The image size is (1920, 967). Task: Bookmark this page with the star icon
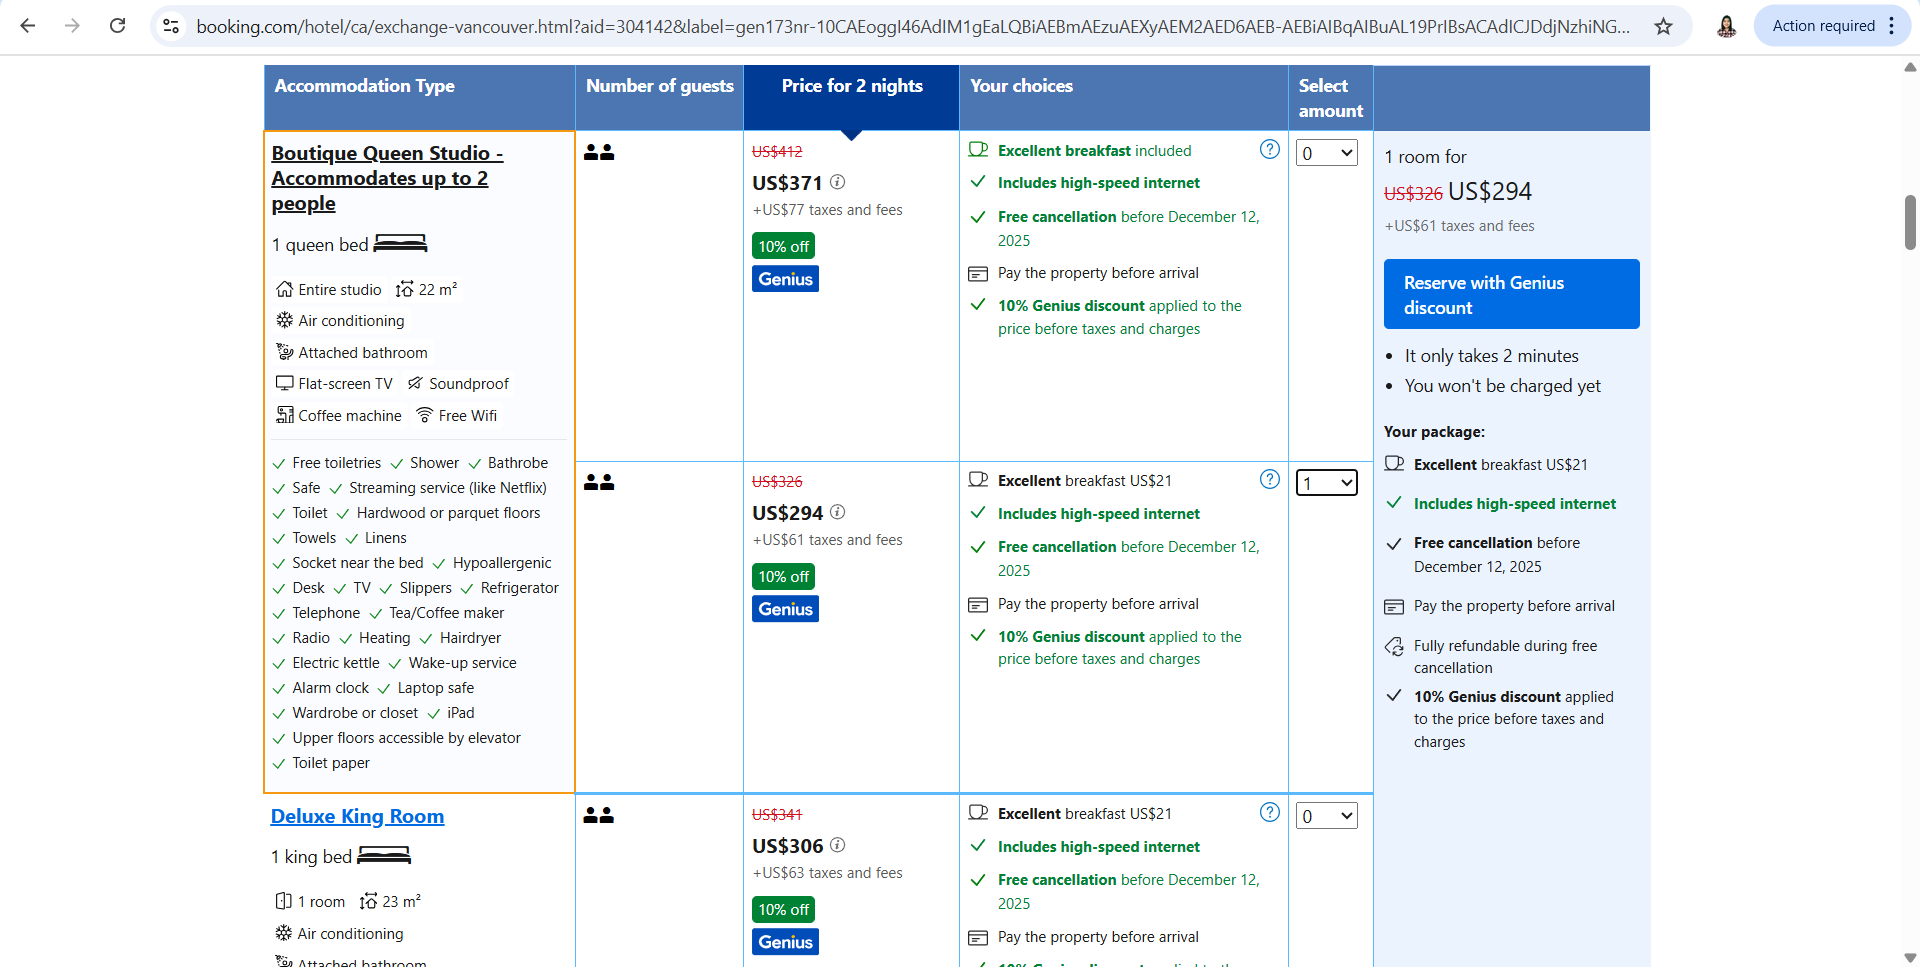pyautogui.click(x=1663, y=26)
